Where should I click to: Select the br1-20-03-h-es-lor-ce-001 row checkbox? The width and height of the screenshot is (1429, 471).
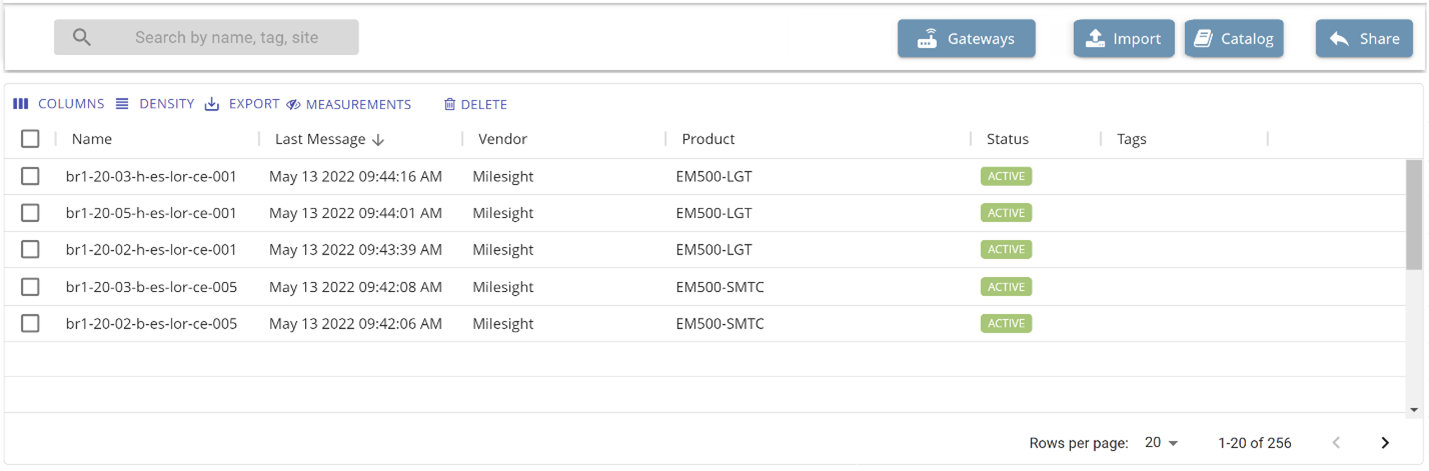(x=30, y=176)
